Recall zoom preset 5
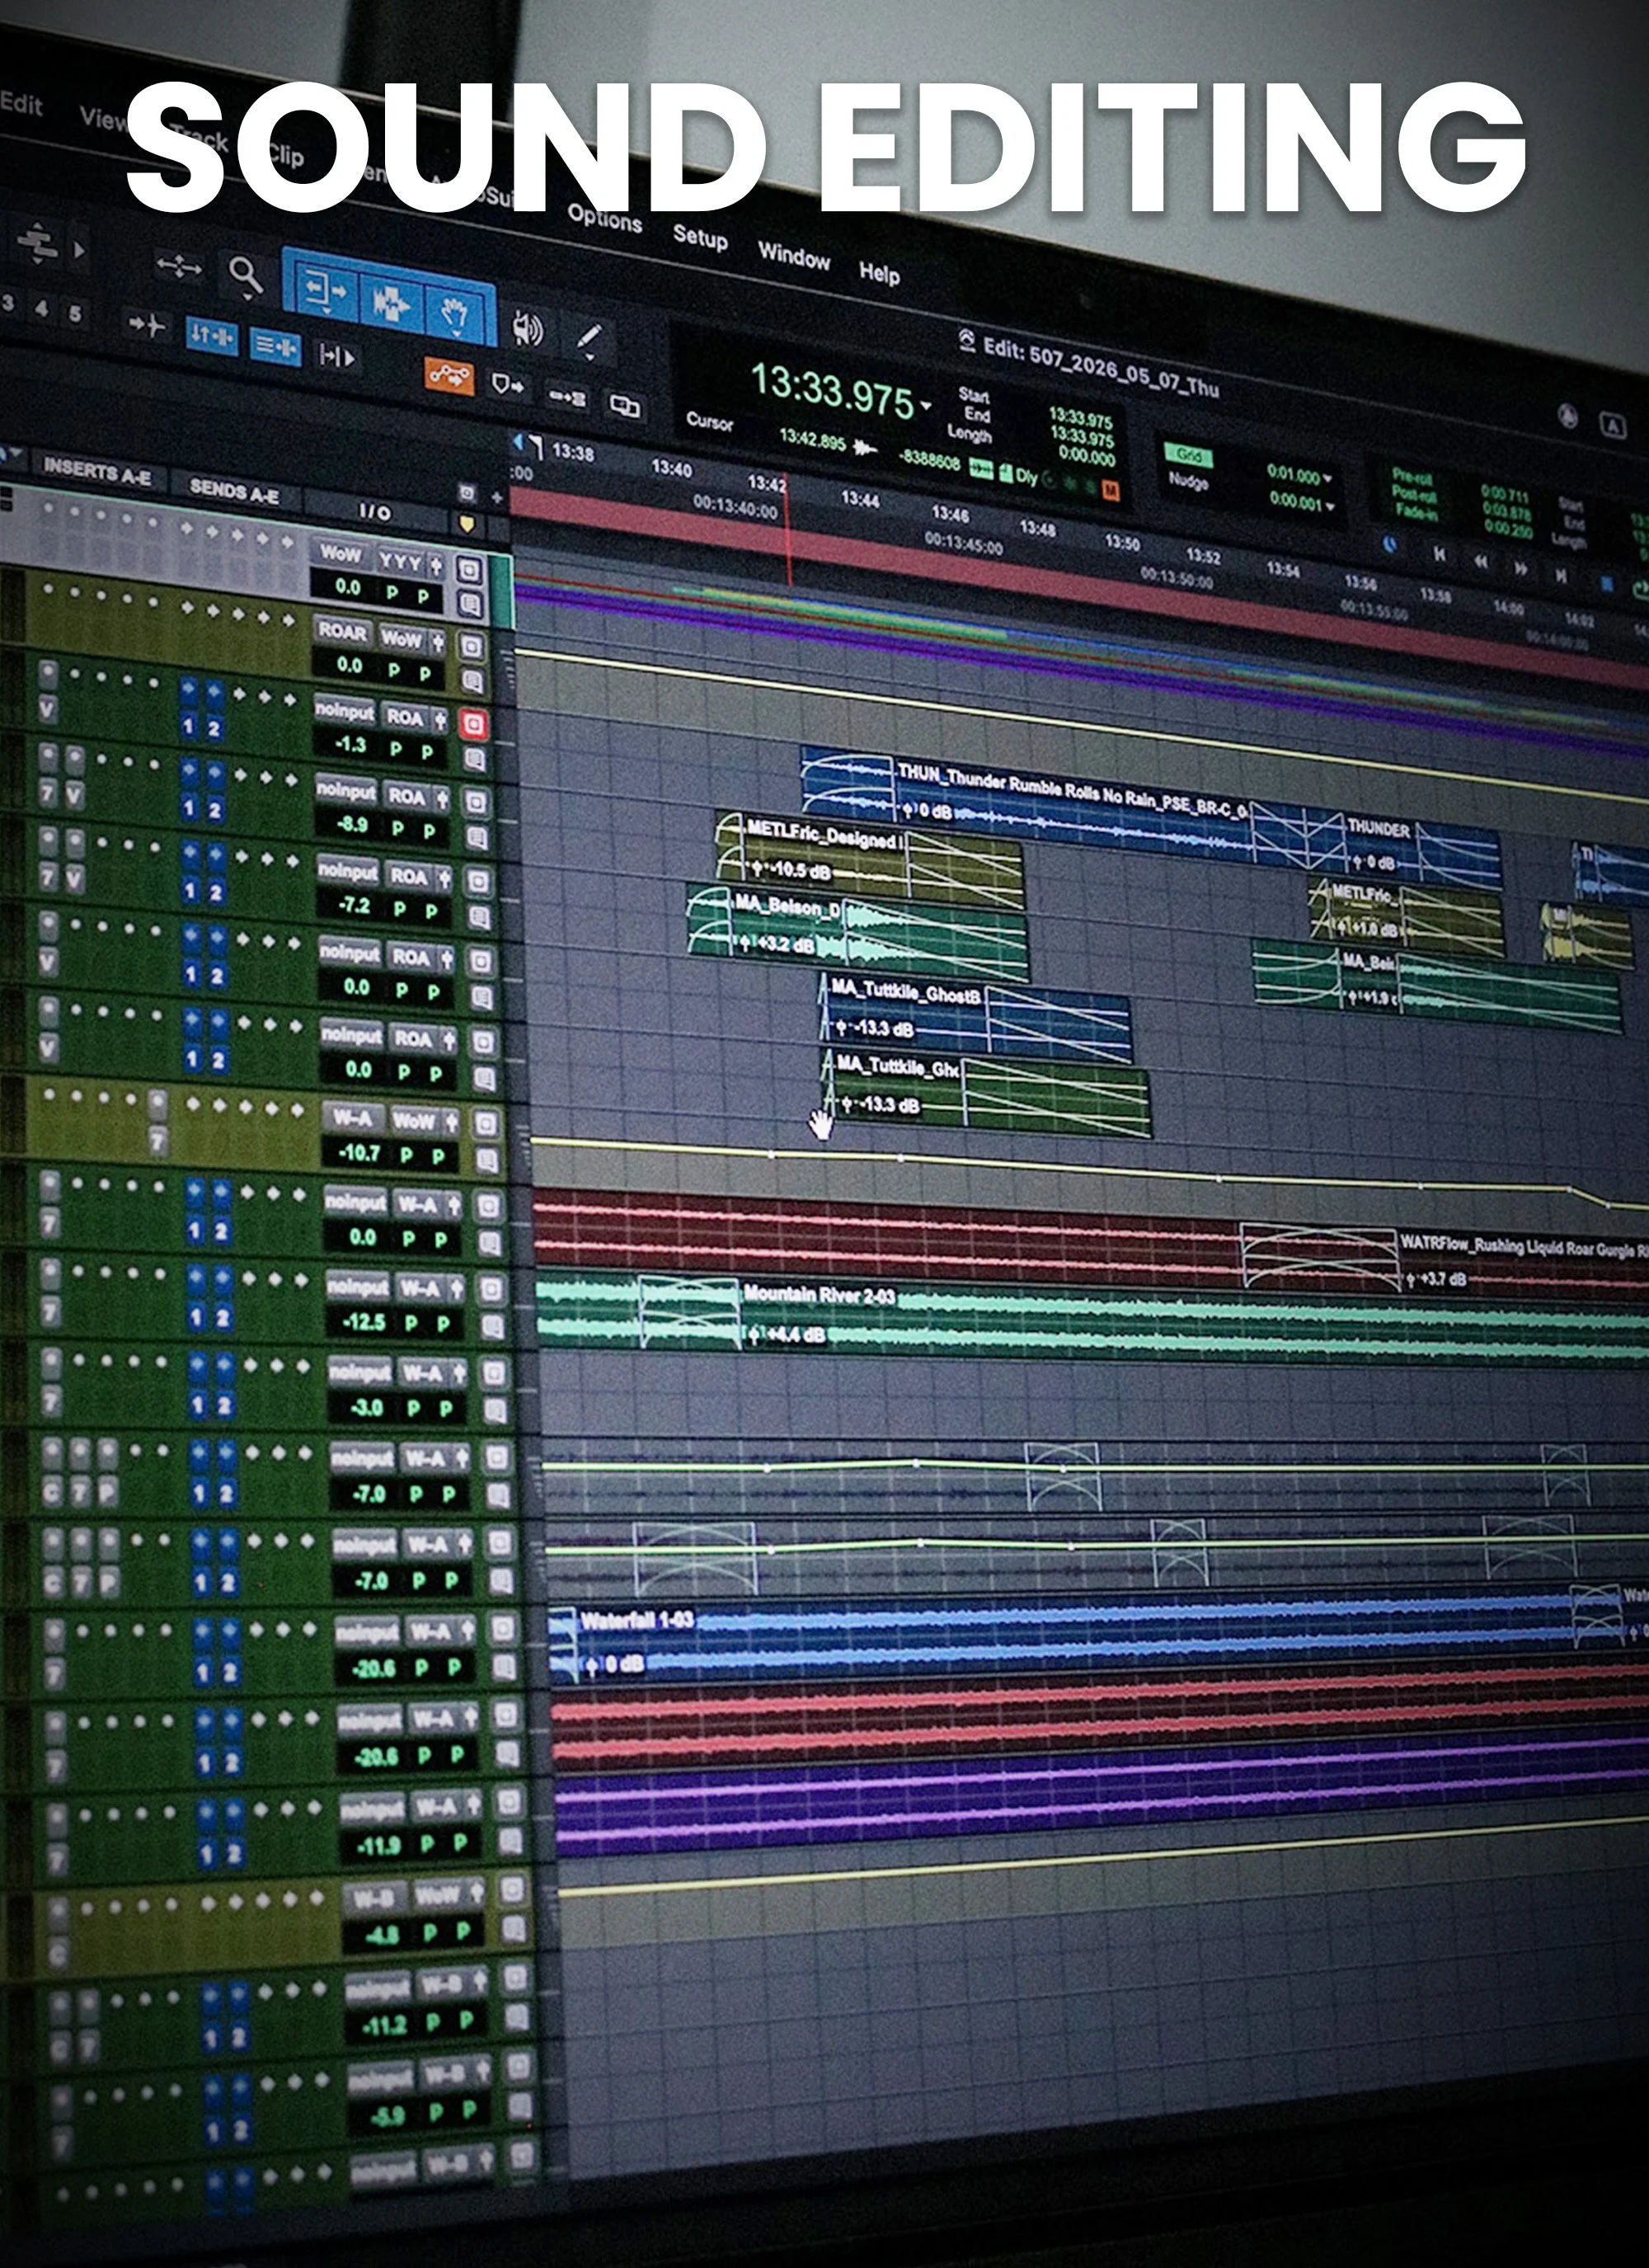Image resolution: width=1649 pixels, height=2268 pixels. pos(75,313)
